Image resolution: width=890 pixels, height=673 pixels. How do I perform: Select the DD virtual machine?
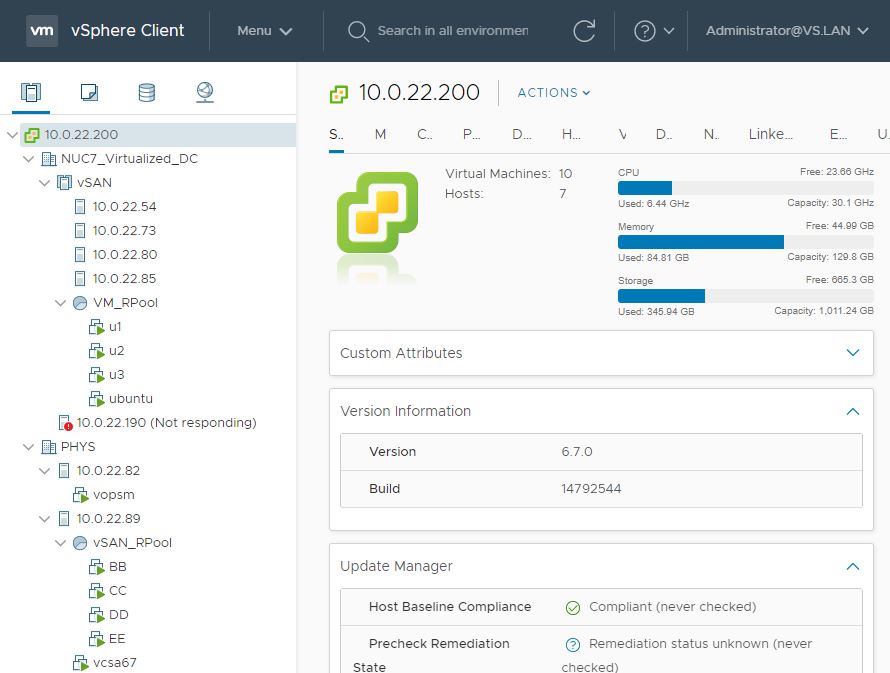(119, 615)
